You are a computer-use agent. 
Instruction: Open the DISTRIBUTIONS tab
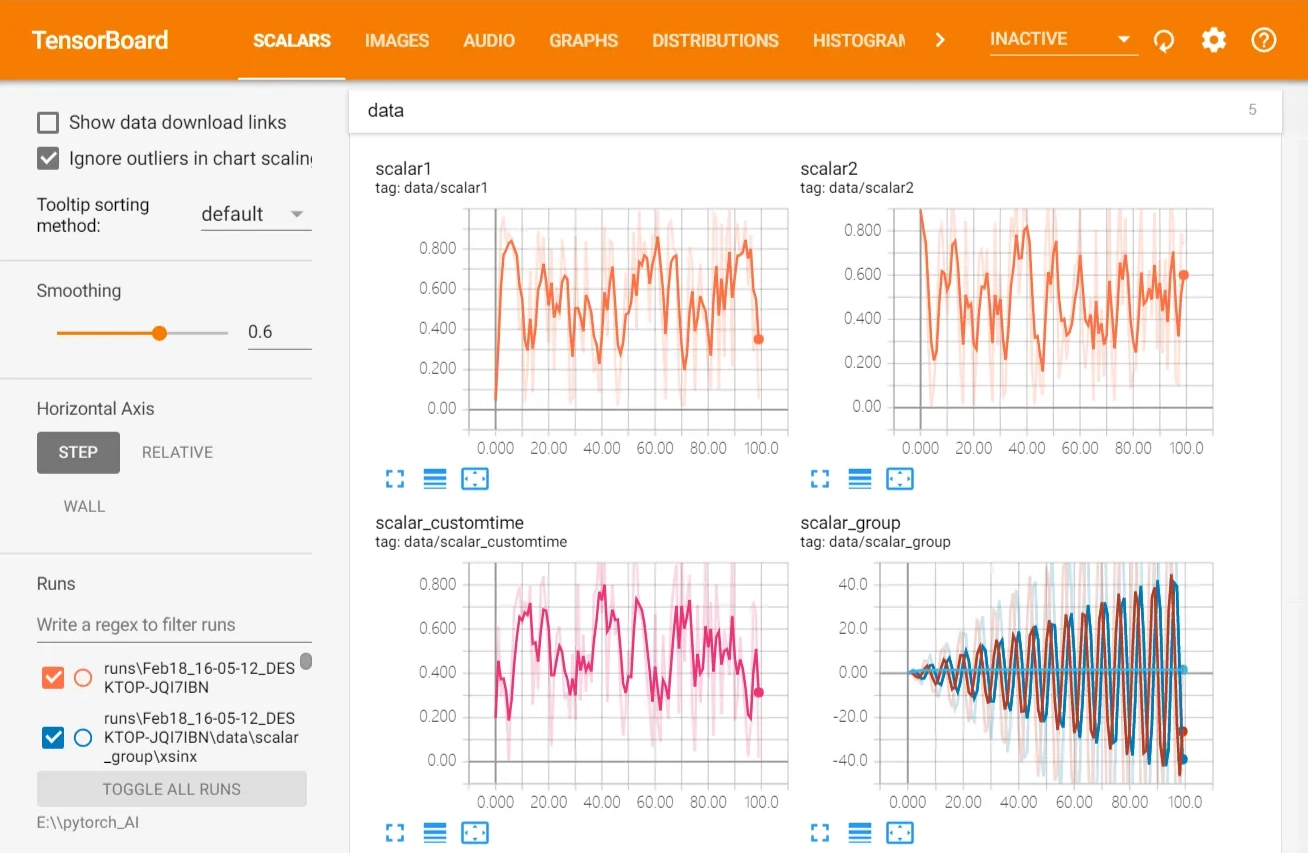coord(715,41)
